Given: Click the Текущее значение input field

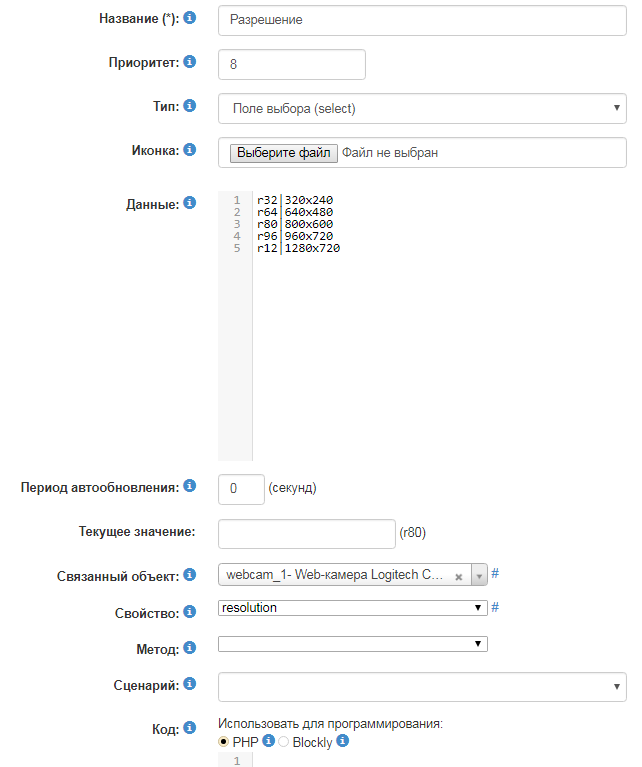Looking at the screenshot, I should [307, 534].
